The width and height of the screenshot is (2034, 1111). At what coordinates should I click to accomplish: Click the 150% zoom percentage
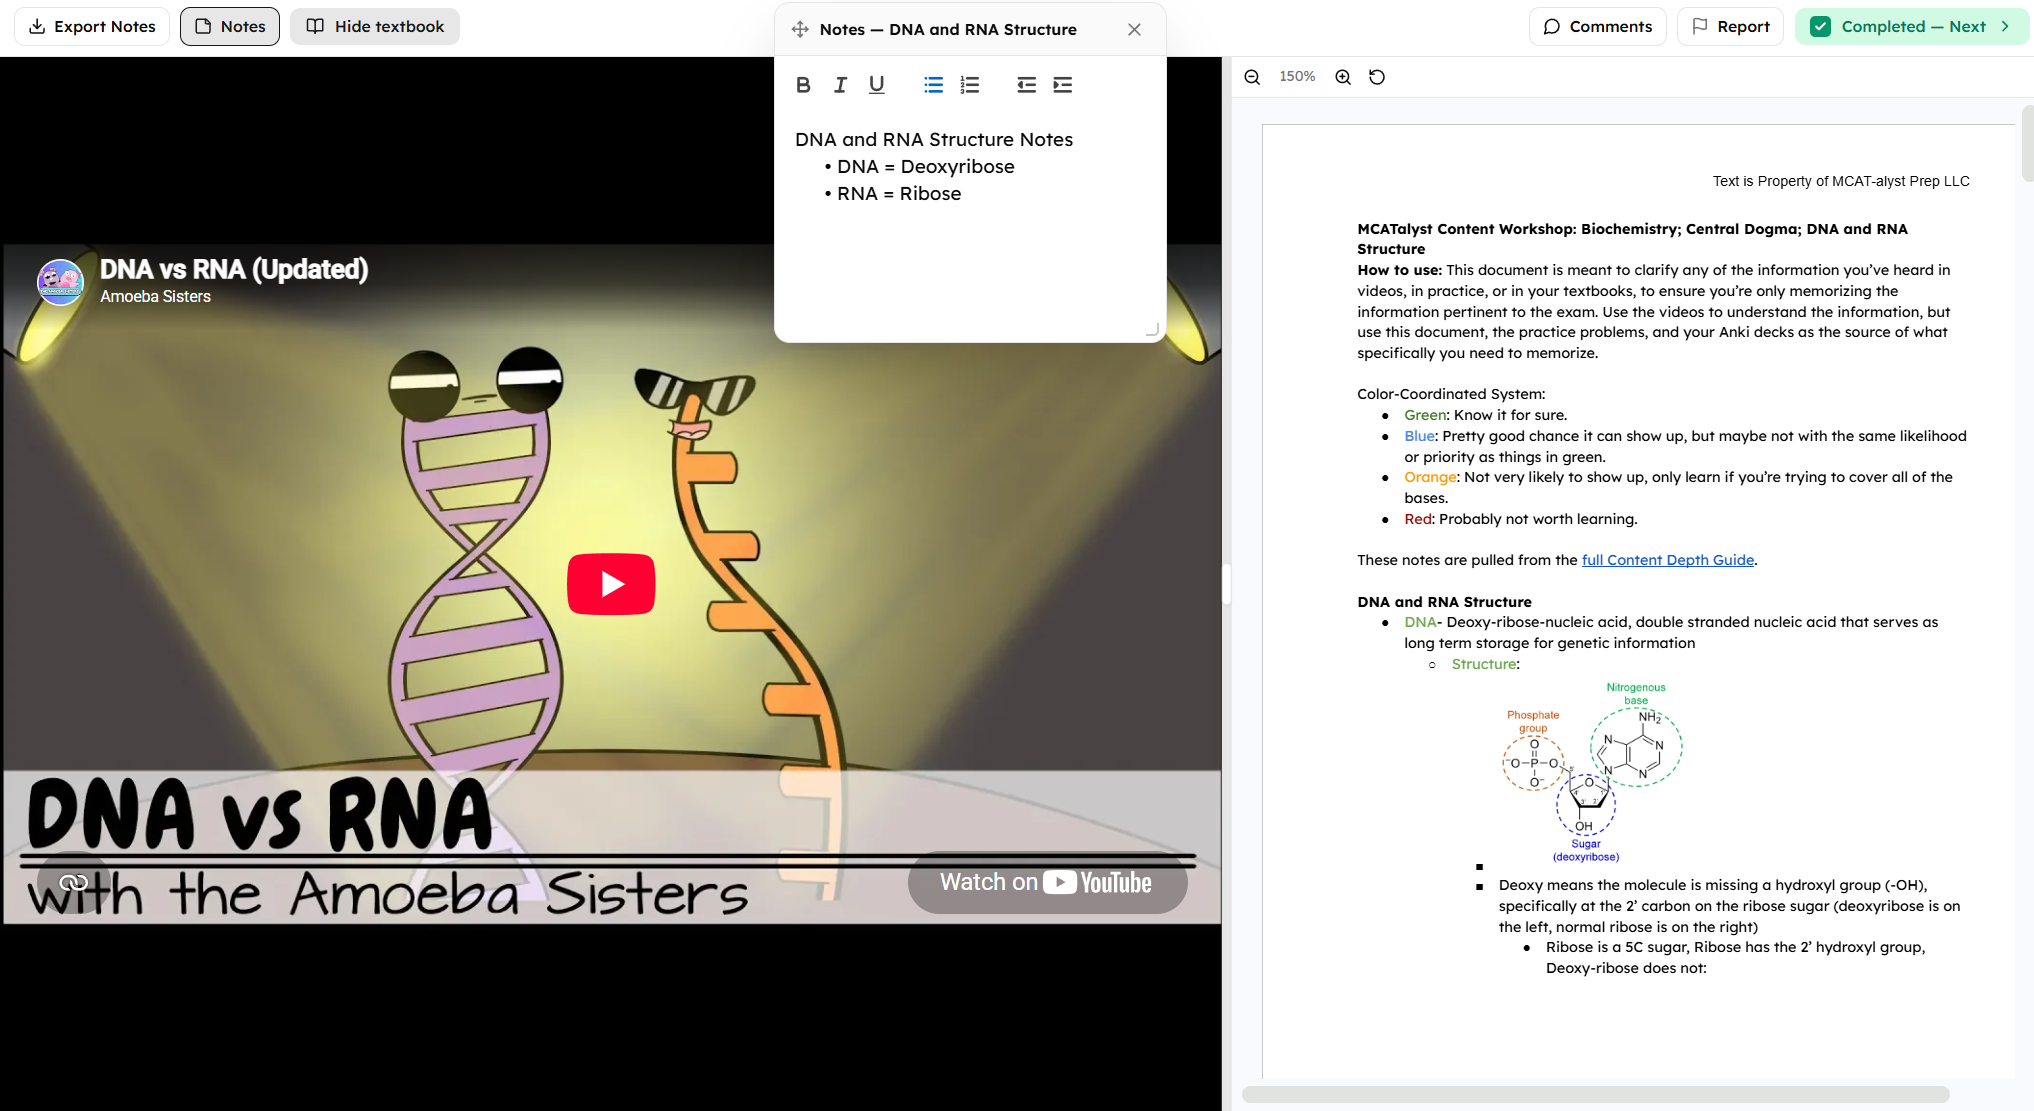(x=1297, y=77)
